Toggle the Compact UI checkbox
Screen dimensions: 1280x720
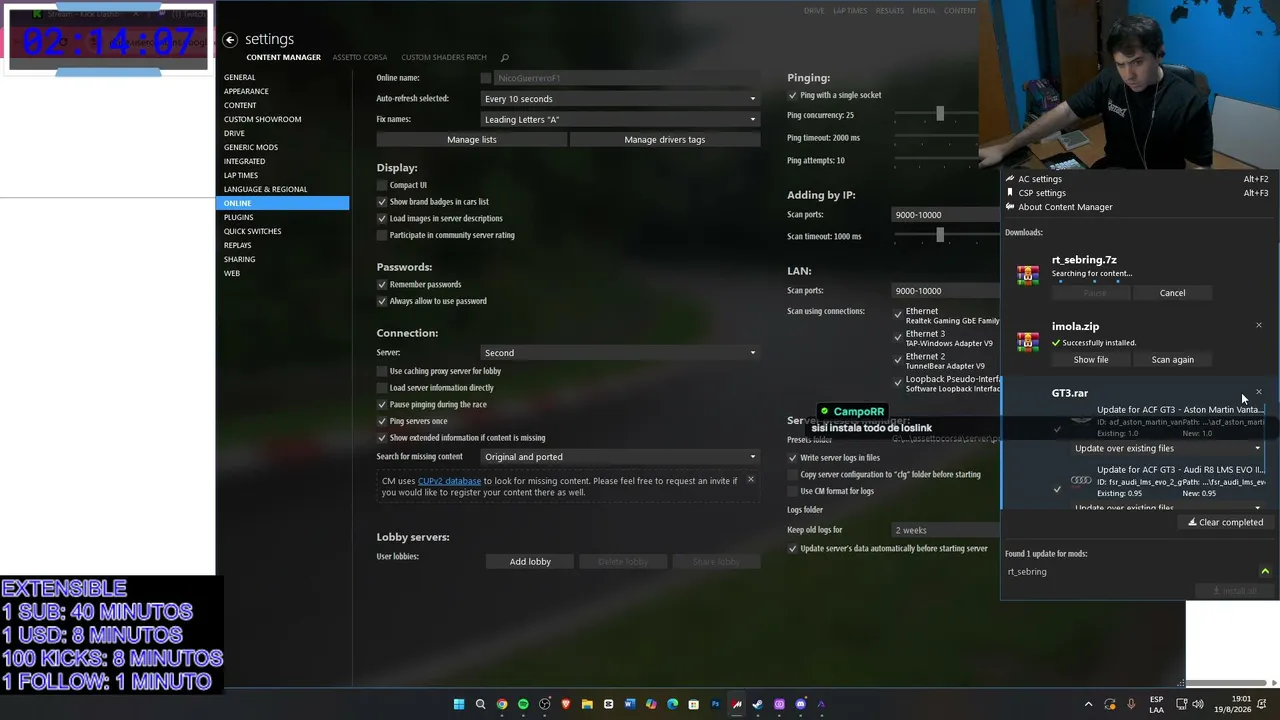382,185
